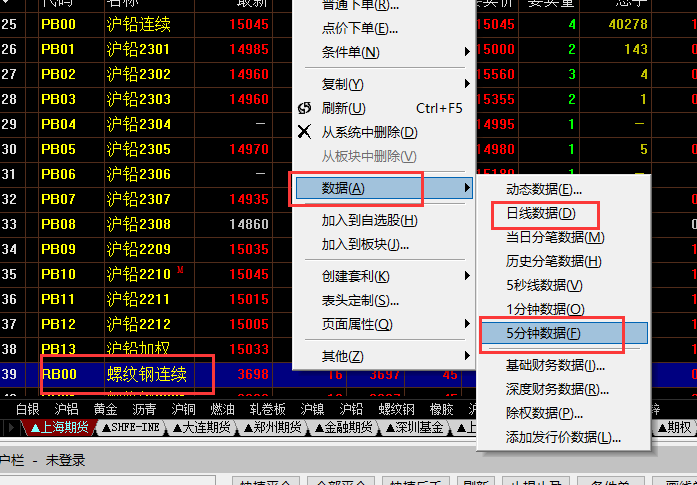The image size is (697, 485).
Task: Jump to the 沥青 product tab
Action: 144,409
